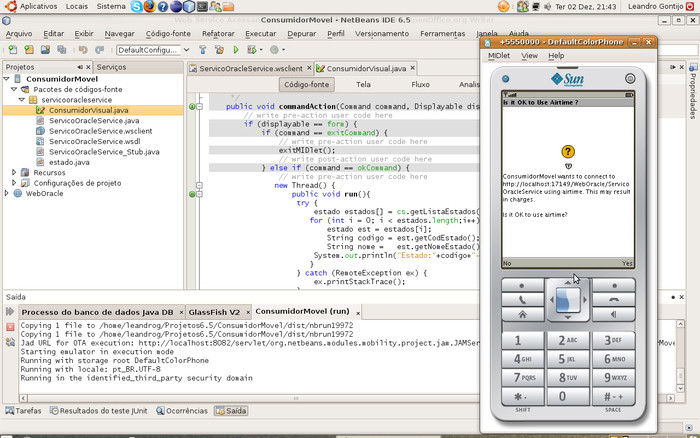Collapse the servicooracleservice package node
The width and height of the screenshot is (700, 438).
[x=22, y=99]
